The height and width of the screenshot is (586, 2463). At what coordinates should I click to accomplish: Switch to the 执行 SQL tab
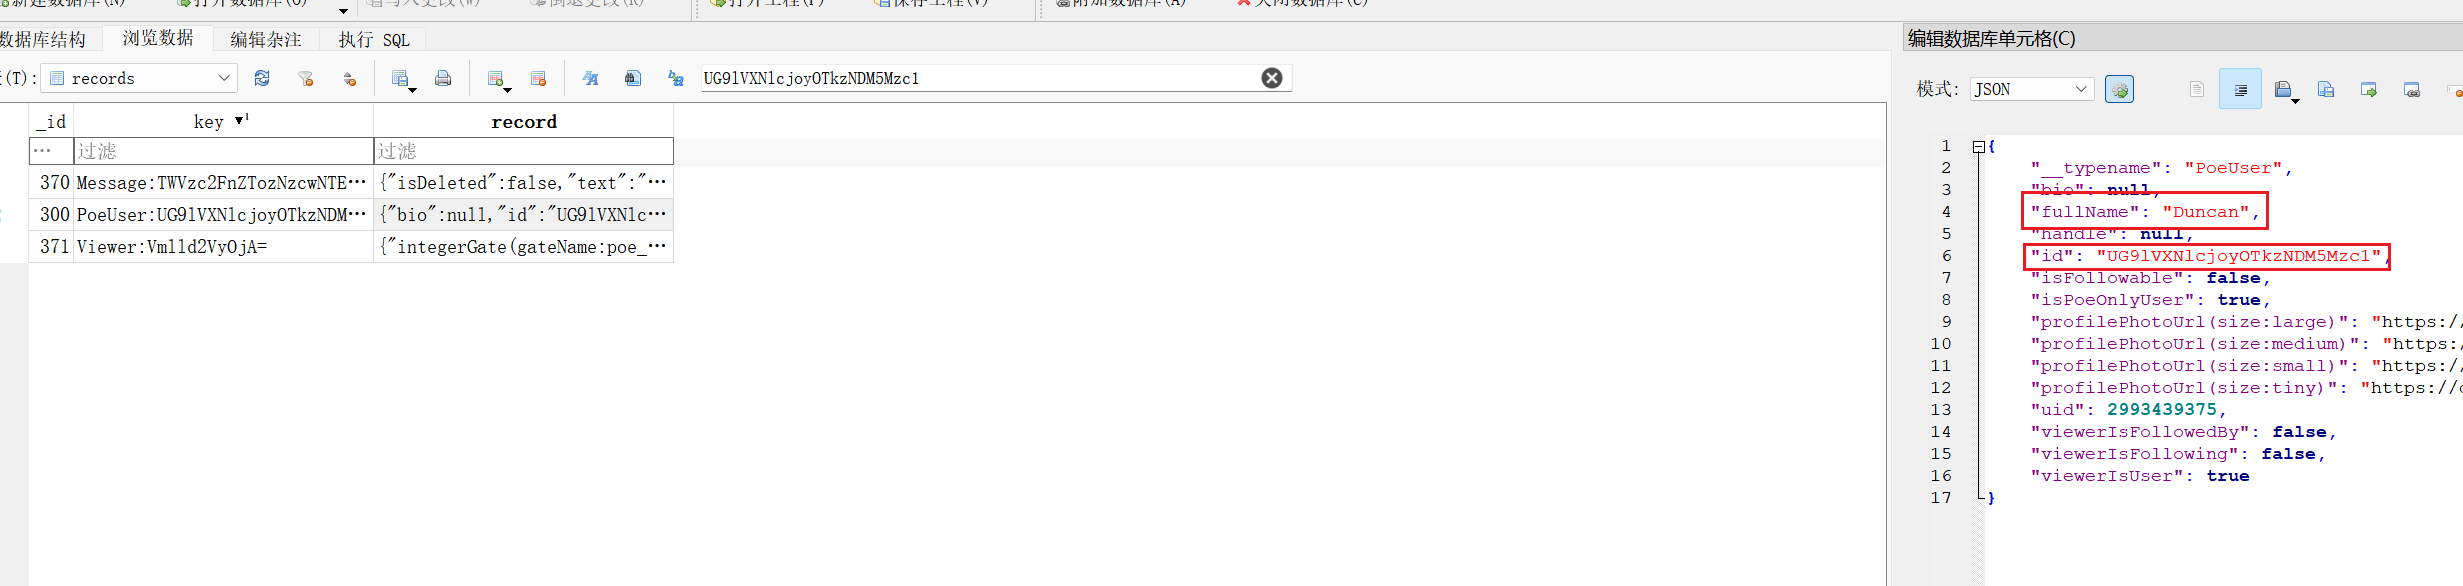tap(373, 40)
